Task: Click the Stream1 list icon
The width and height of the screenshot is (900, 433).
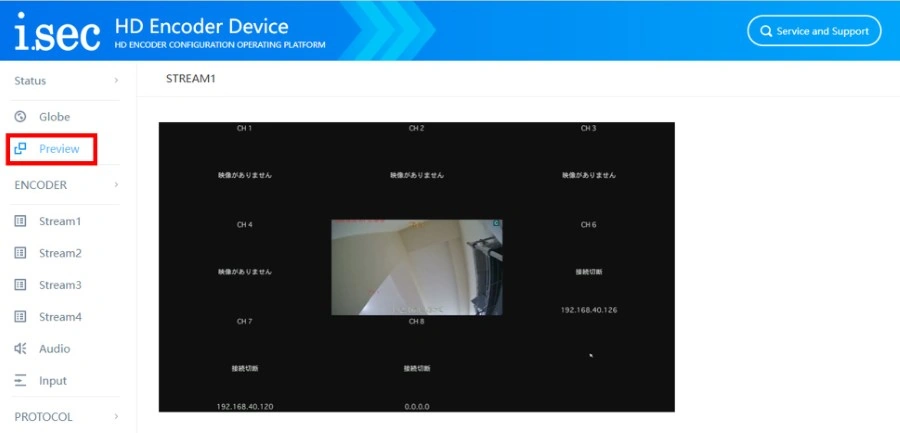Action: 20,221
